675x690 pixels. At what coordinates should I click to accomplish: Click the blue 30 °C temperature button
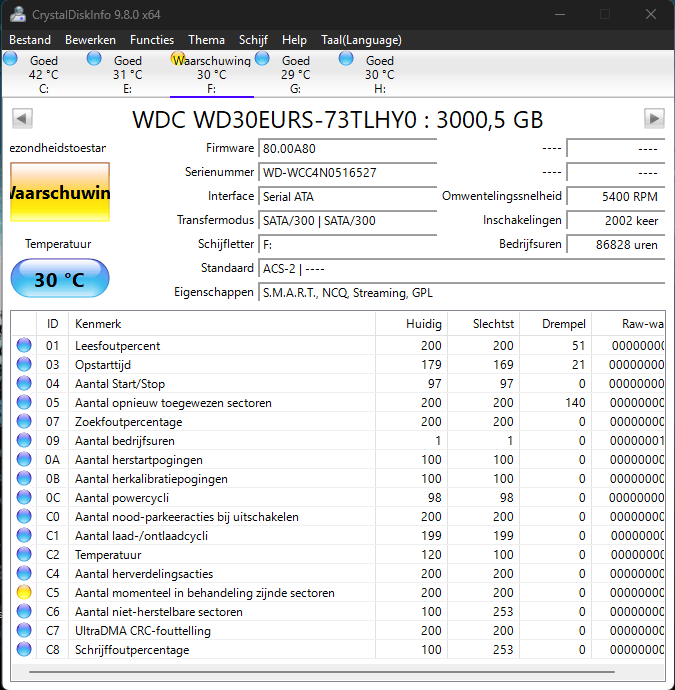tap(60, 279)
